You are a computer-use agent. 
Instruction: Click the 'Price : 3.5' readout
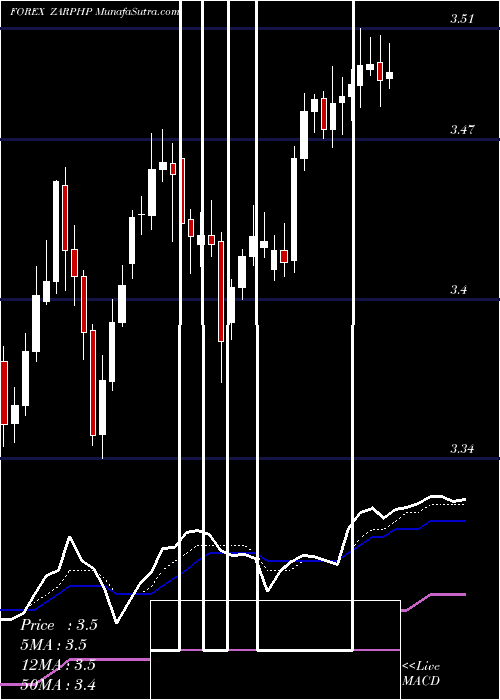[59, 625]
